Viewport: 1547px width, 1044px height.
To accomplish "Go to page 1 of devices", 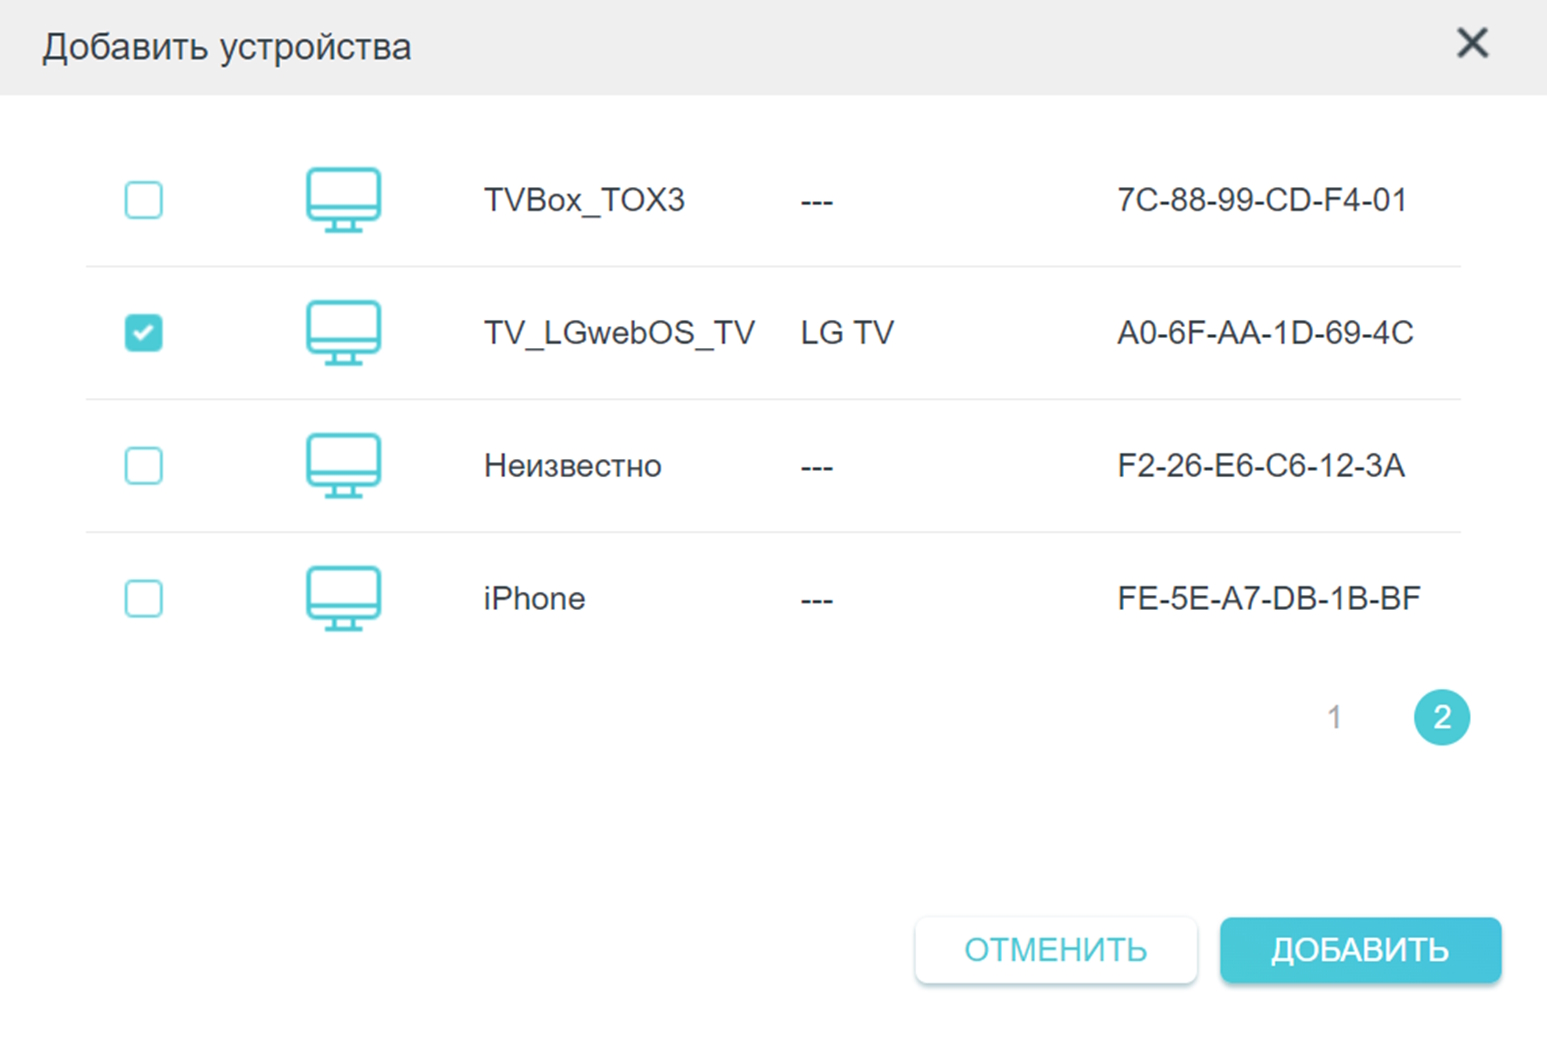I will [1334, 717].
